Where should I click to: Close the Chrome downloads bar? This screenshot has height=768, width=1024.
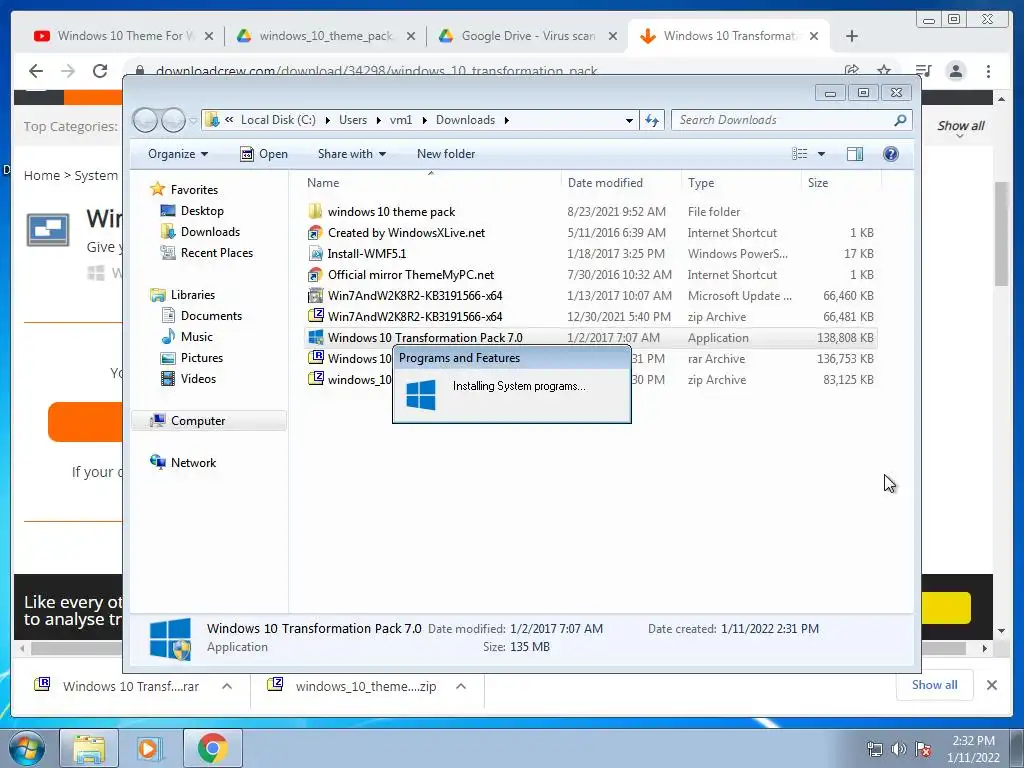point(992,685)
